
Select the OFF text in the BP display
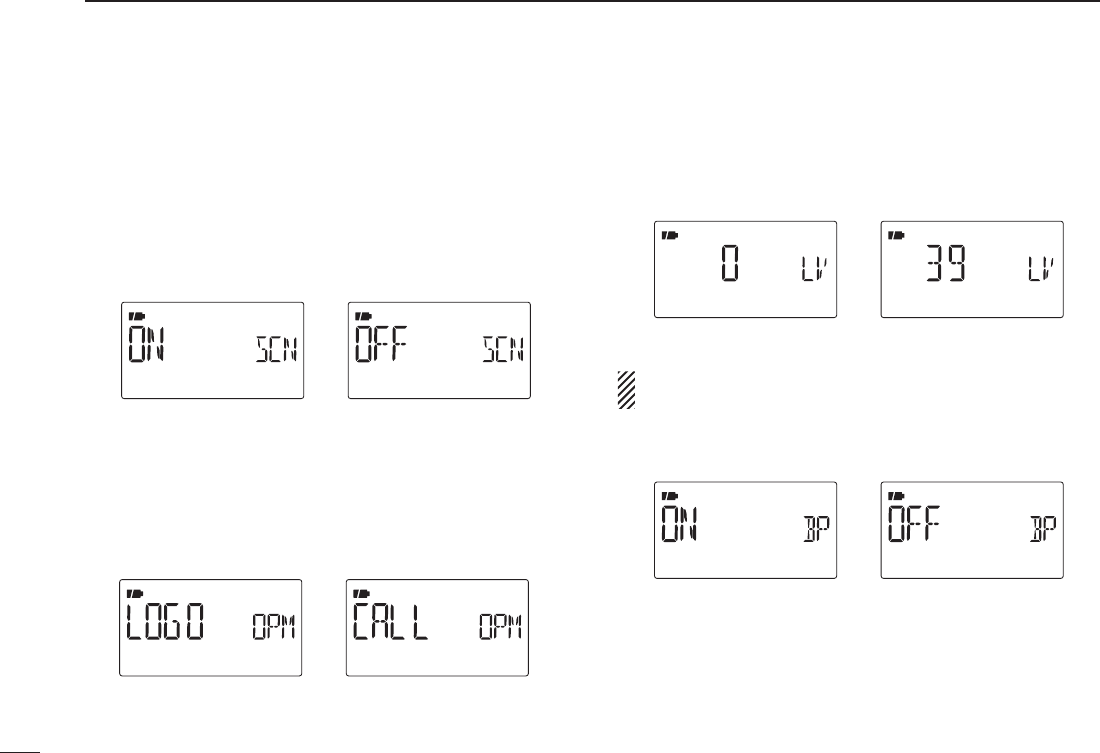915,524
